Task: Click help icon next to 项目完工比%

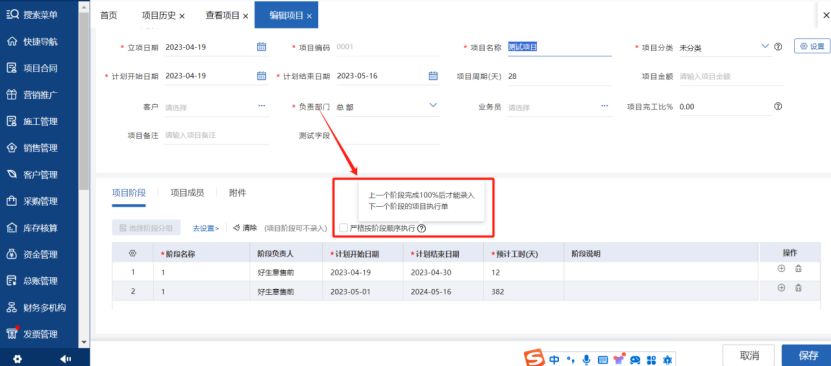Action: point(778,106)
